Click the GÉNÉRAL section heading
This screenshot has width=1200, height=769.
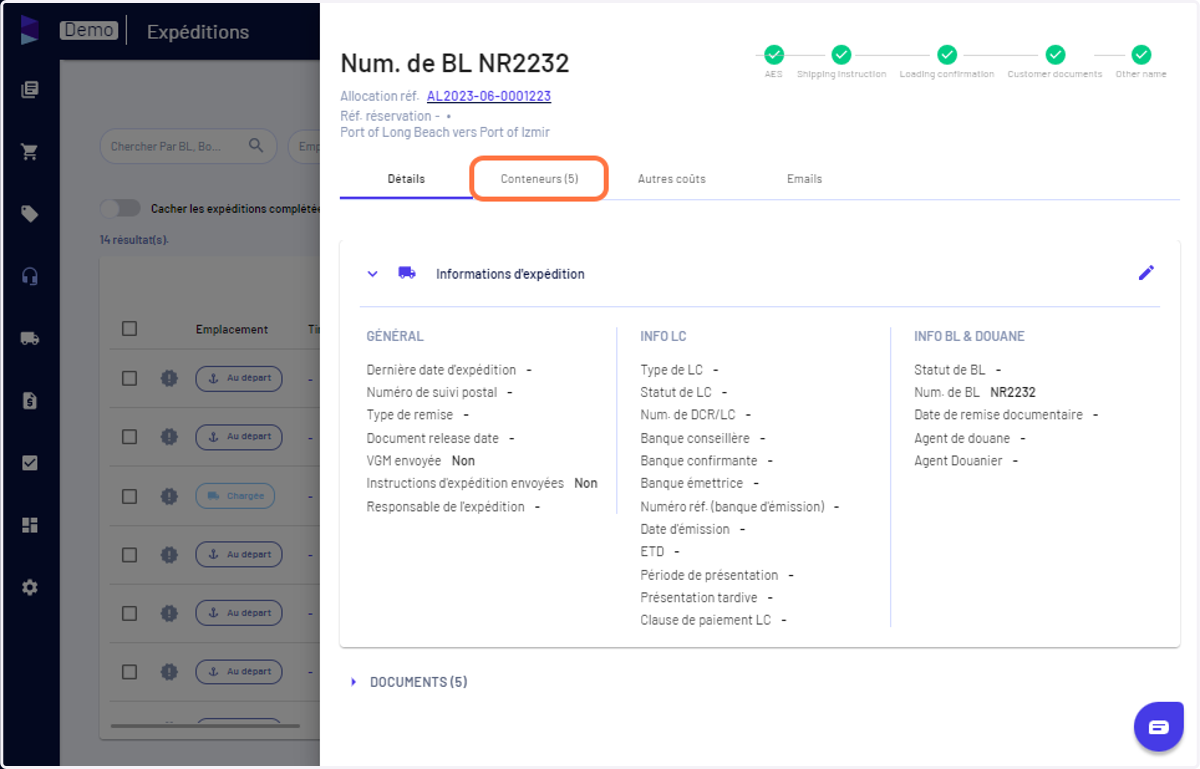point(395,336)
